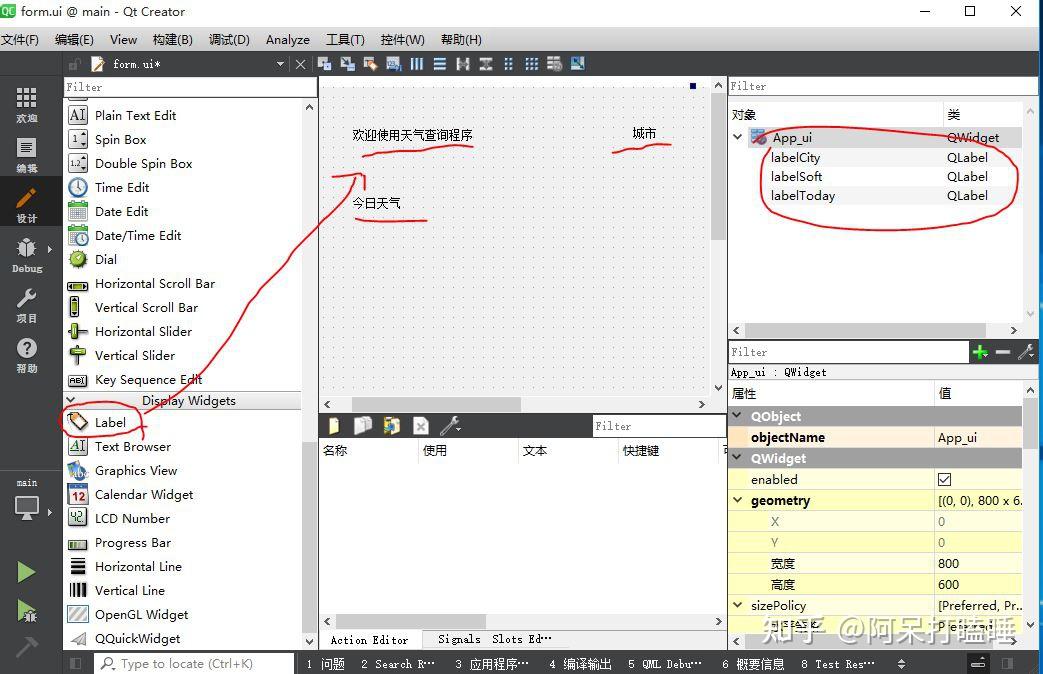The height and width of the screenshot is (674, 1043).
Task: Click the Break Layout toolbar icon
Action: click(x=554, y=64)
